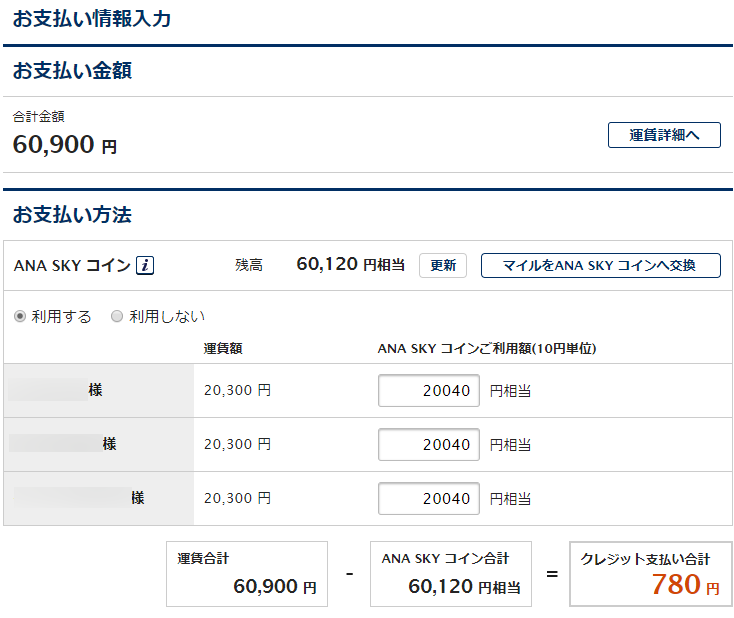The height and width of the screenshot is (618, 734).
Task: Focus third passenger's coin amount field
Action: coord(429,499)
